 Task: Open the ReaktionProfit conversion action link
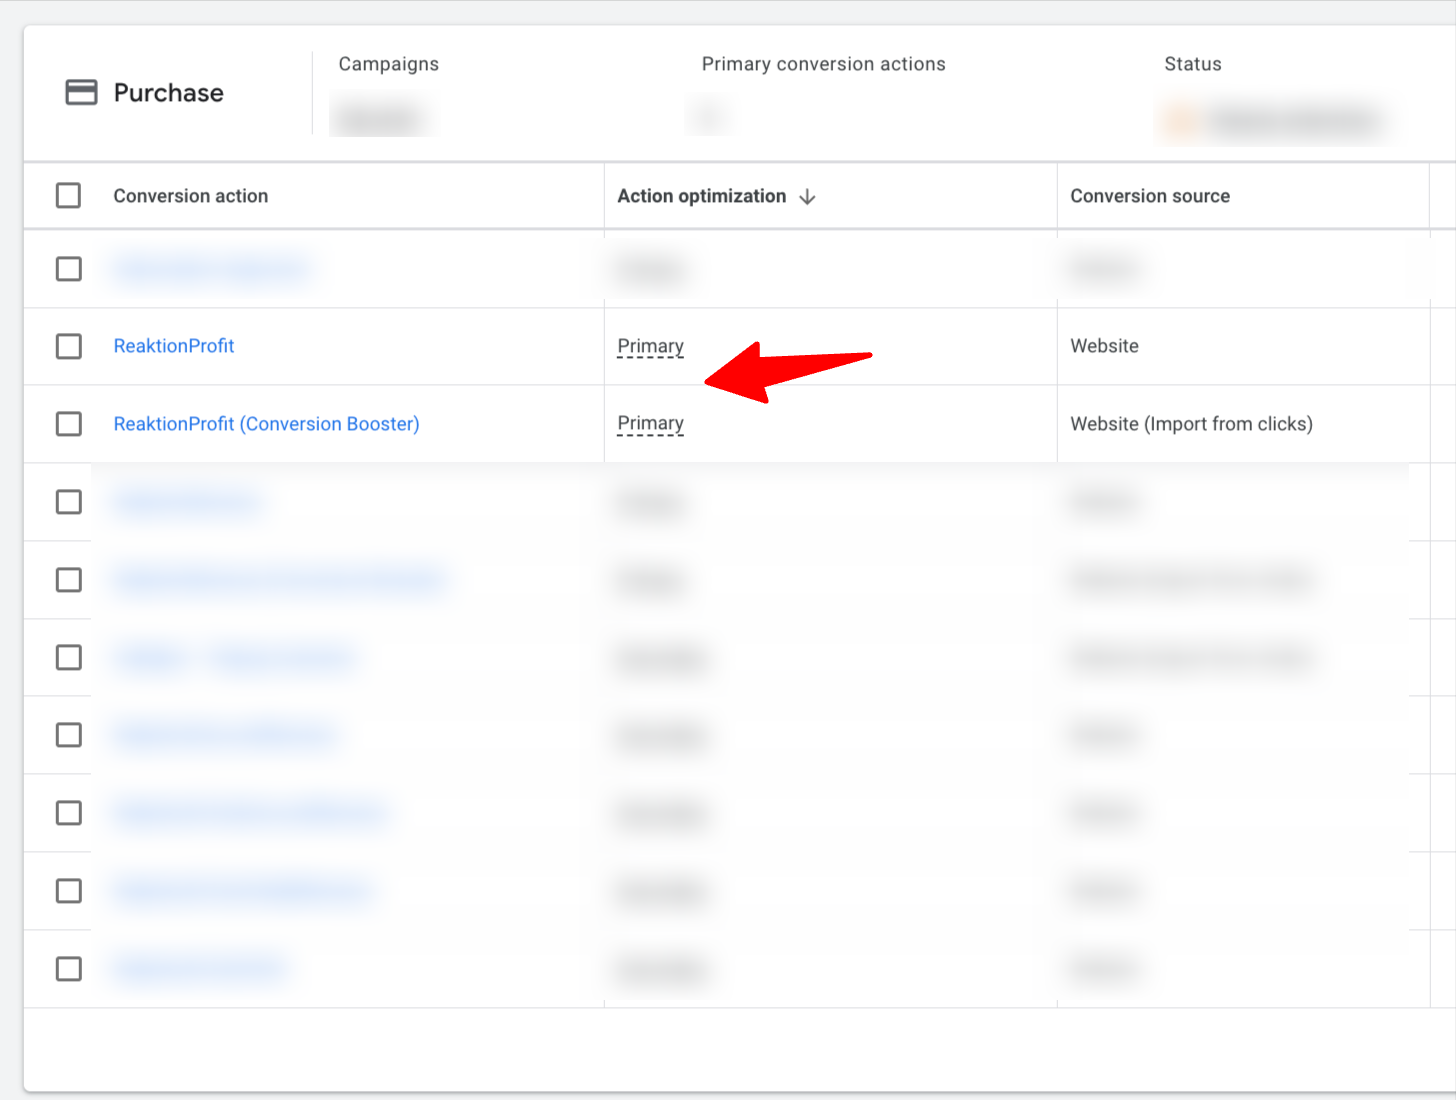pos(174,346)
